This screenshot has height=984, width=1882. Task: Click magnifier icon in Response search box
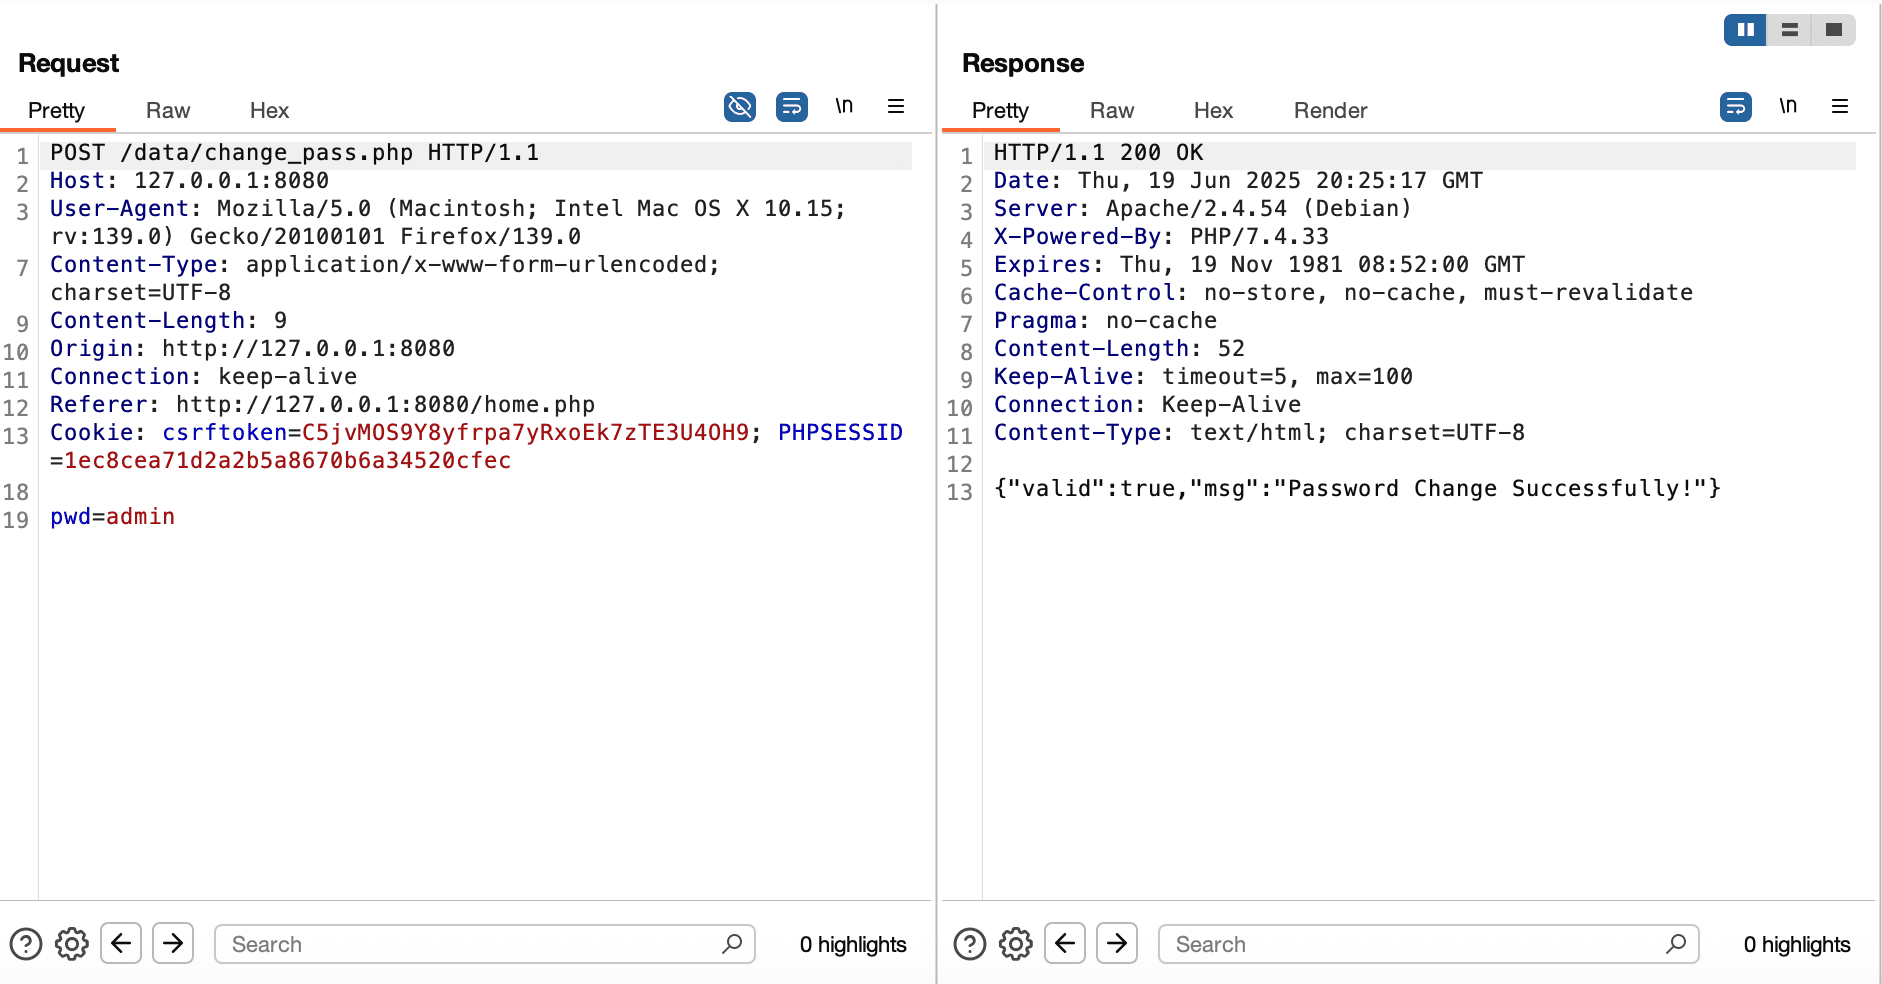[x=1676, y=943]
